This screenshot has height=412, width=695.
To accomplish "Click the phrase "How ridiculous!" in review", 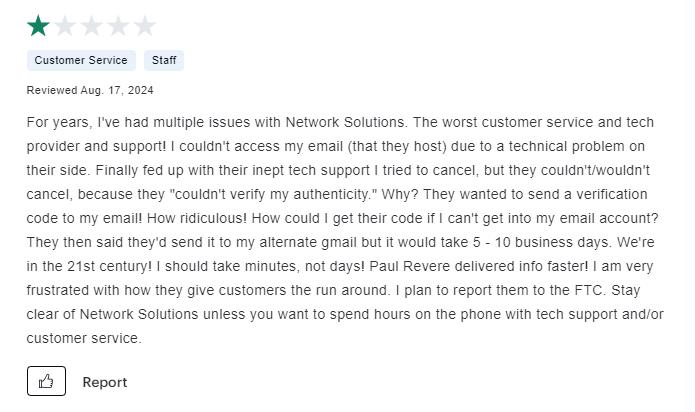I will pos(196,218).
